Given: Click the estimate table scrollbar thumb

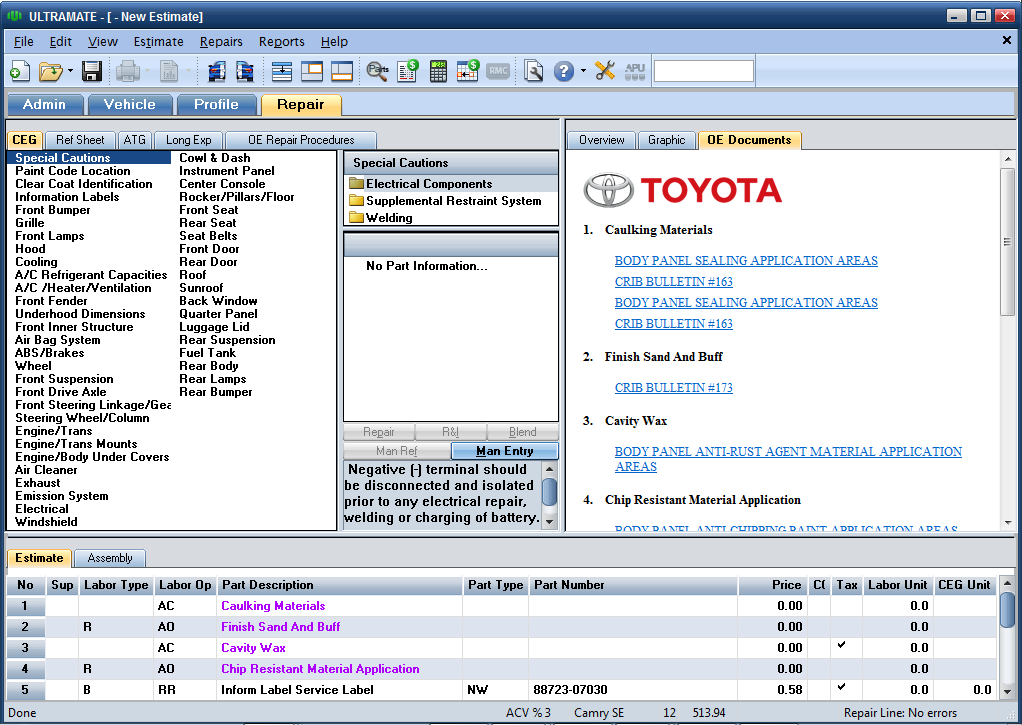Looking at the screenshot, I should tap(1008, 609).
